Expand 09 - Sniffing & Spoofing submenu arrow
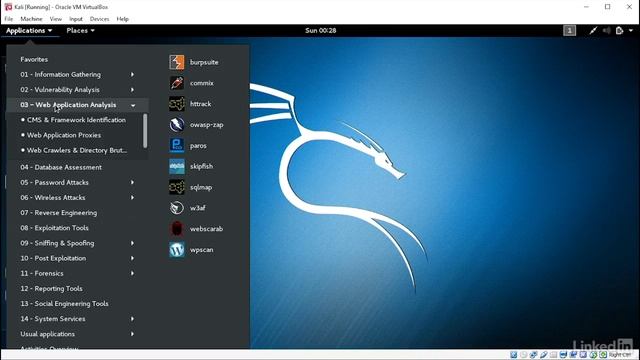The image size is (640, 360). [x=132, y=243]
